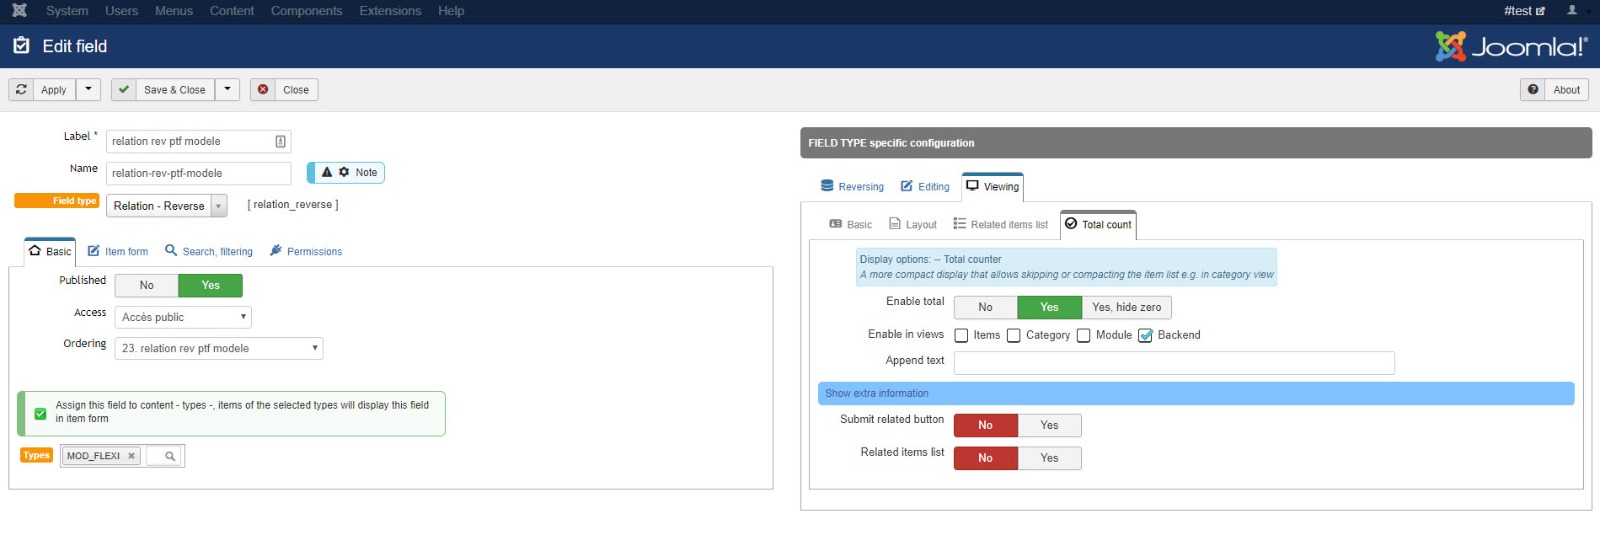Viewport: 1600px width, 560px height.
Task: Click the icon inside the Label field
Action: click(280, 141)
